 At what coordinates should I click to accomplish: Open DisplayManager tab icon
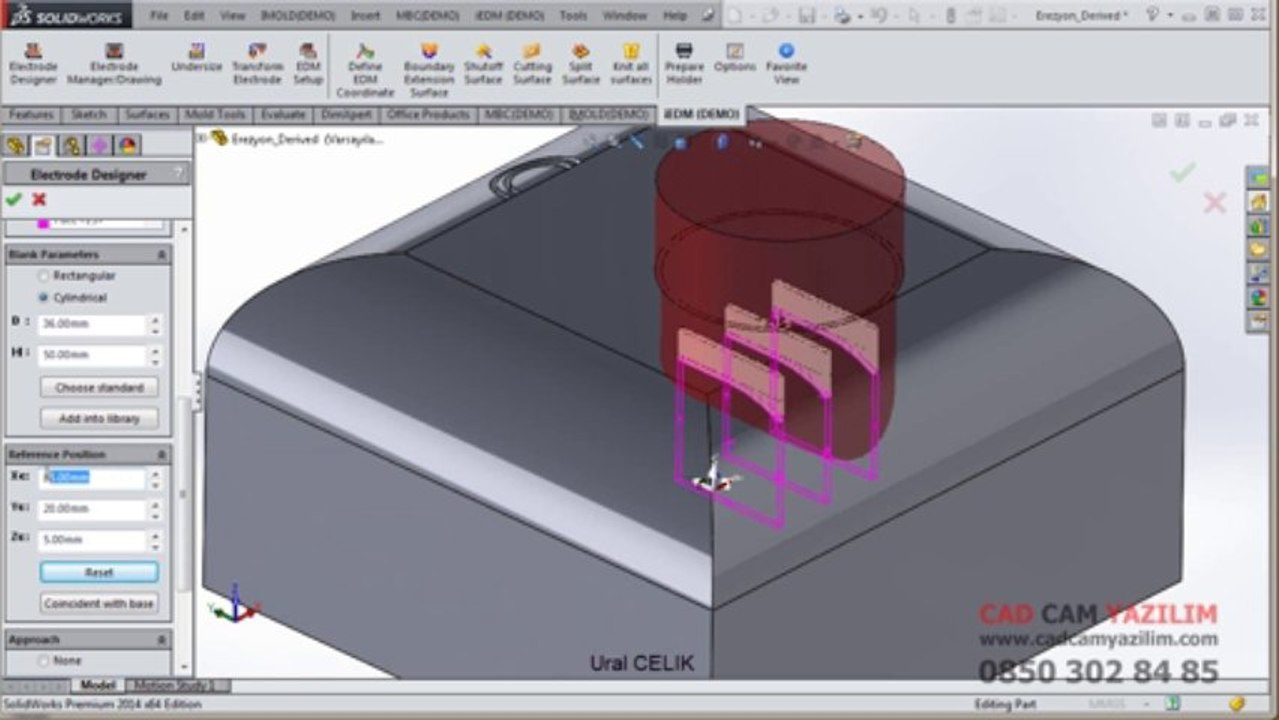[128, 146]
